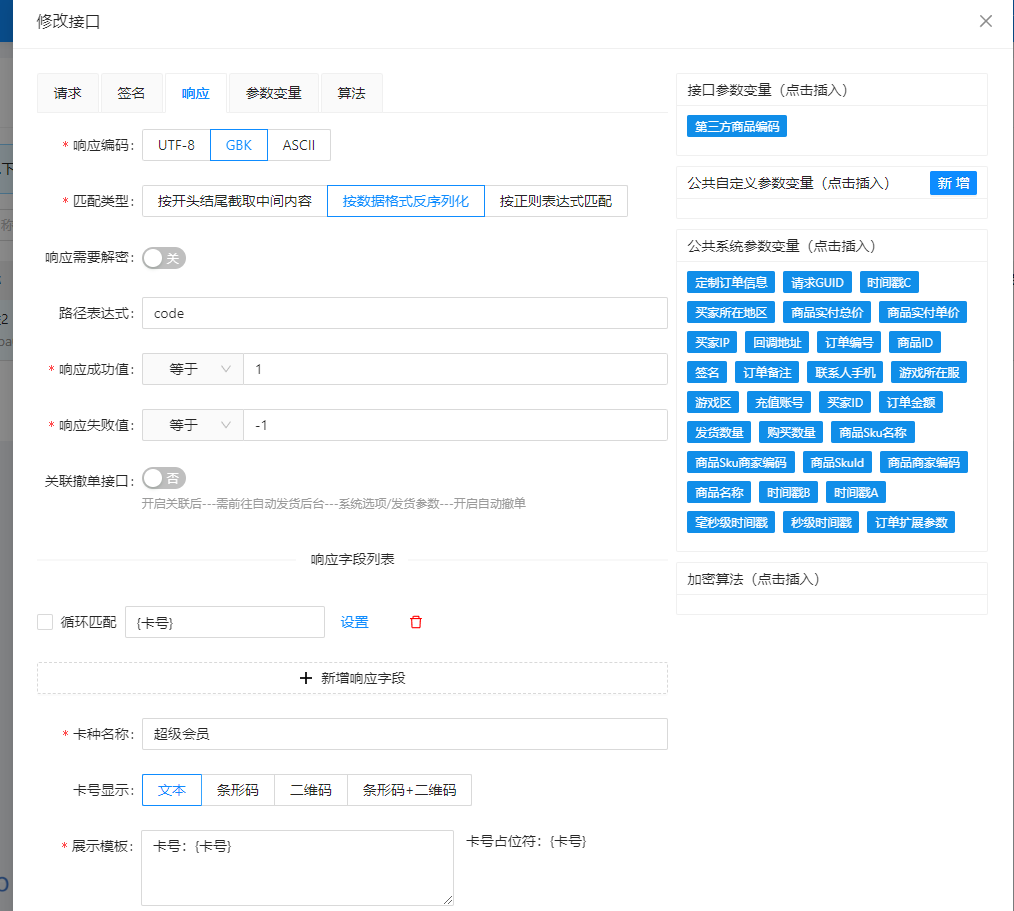Insert 商品ID variable tag
1014x911 pixels.
click(914, 343)
